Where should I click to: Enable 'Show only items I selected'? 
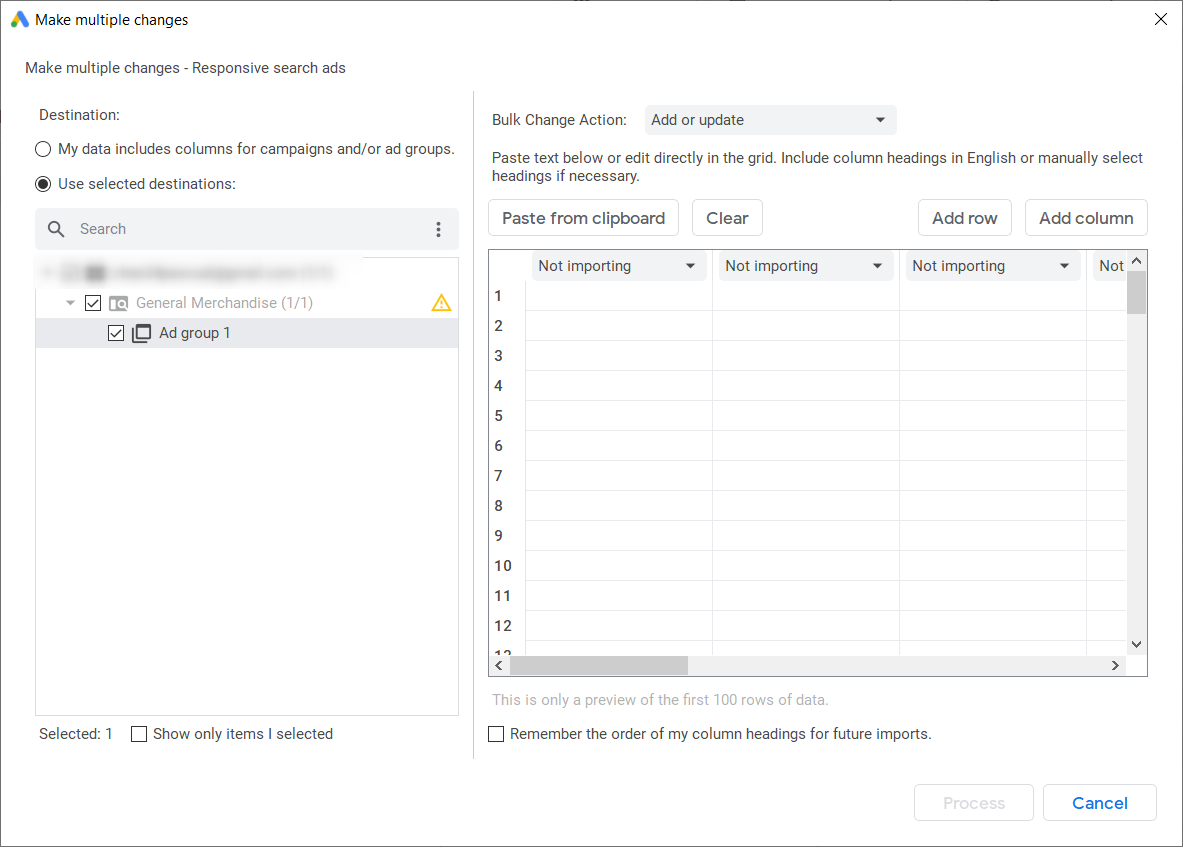139,734
